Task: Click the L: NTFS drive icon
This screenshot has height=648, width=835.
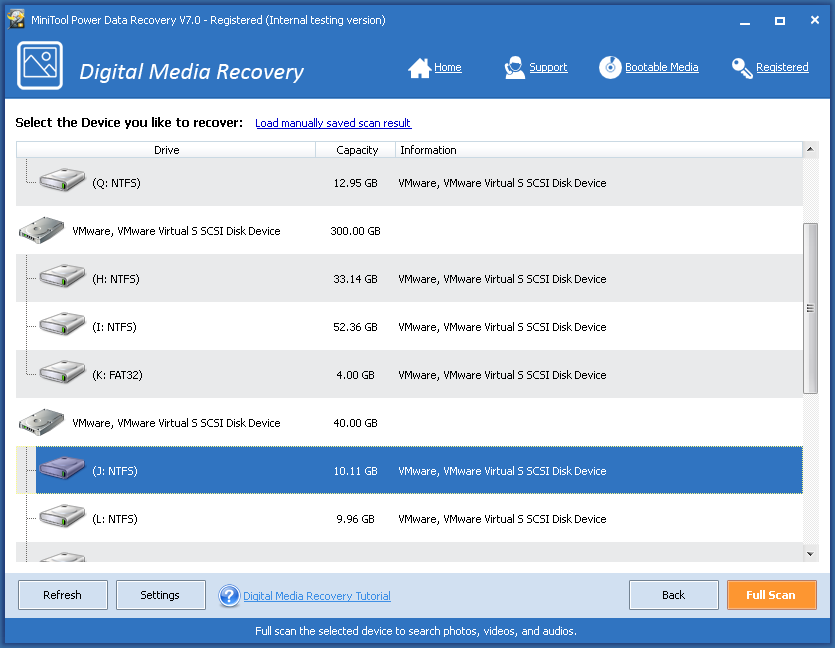Action: (62, 515)
